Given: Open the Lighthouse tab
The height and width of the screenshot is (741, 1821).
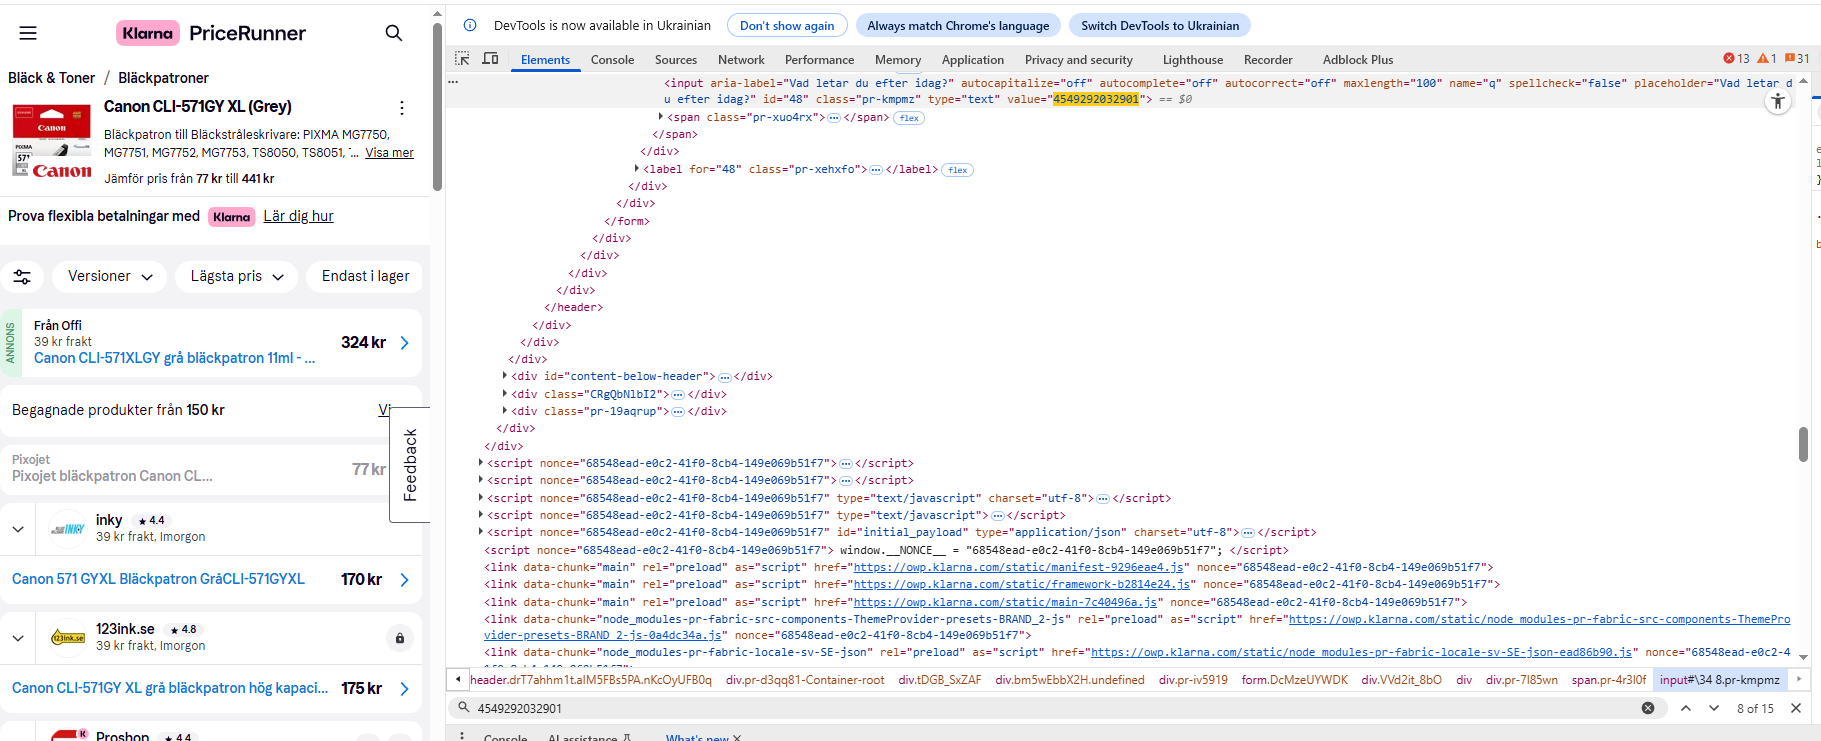Looking at the screenshot, I should [1193, 60].
